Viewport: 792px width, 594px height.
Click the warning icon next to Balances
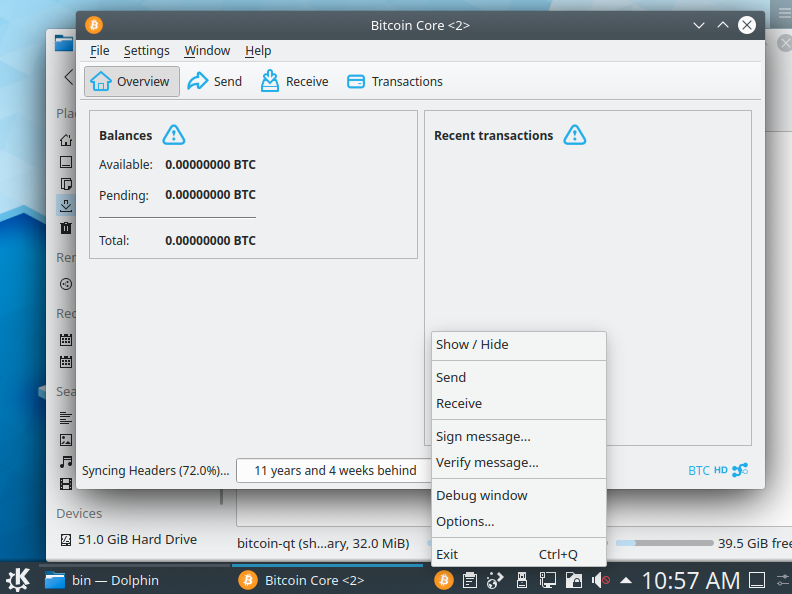point(174,135)
